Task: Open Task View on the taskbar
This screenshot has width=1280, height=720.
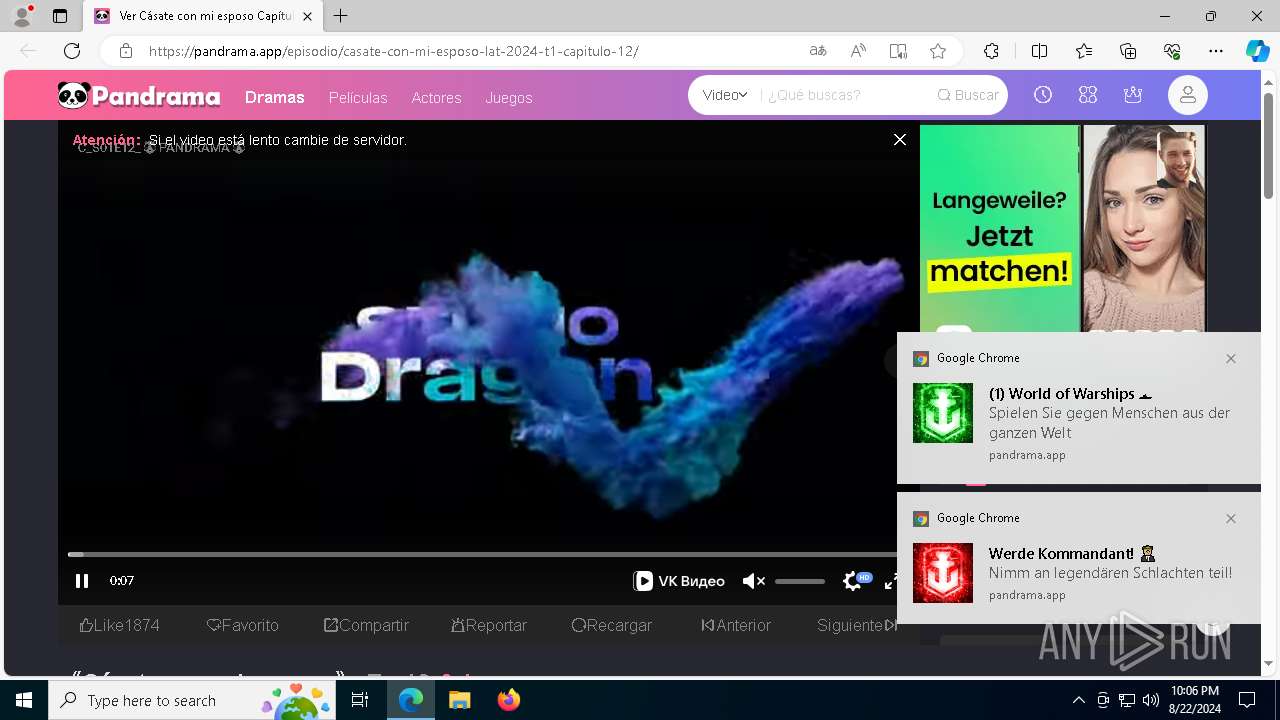Action: coord(361,700)
